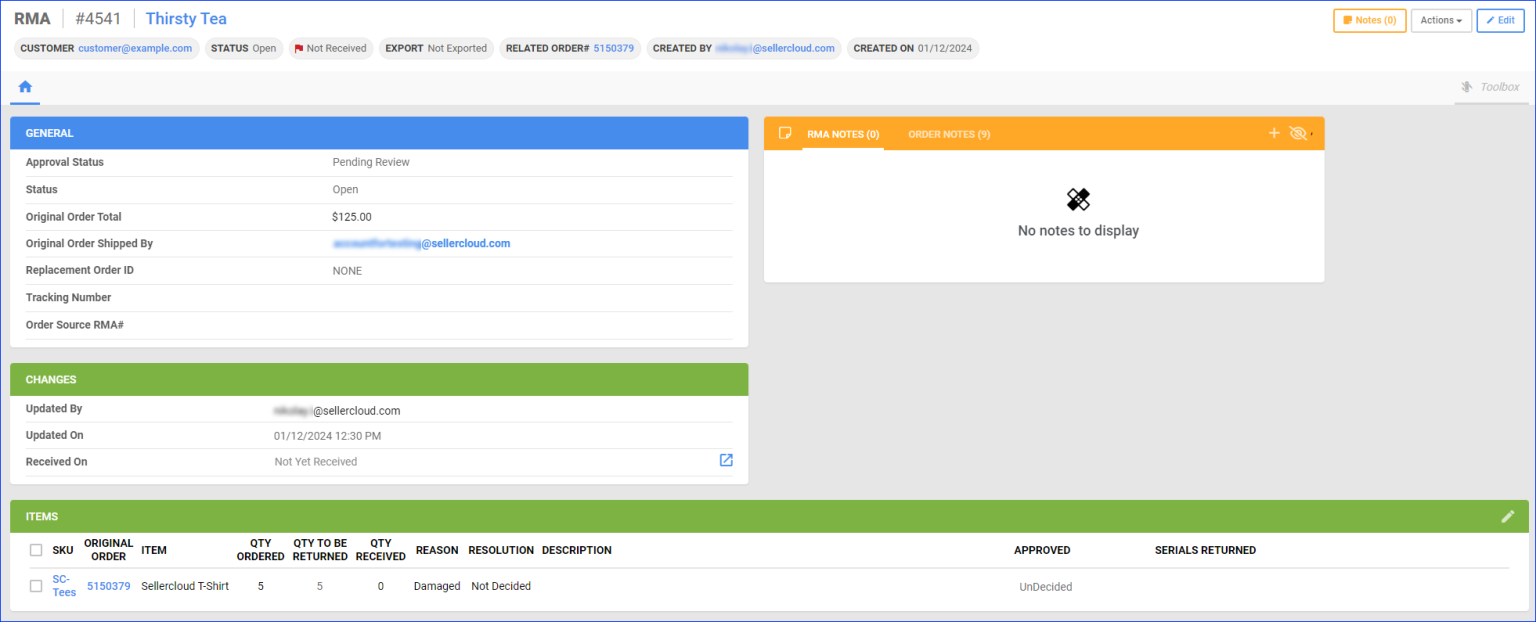The height and width of the screenshot is (622, 1536).
Task: Click the notes icon inside the Notes (0) button
Action: point(1348,19)
